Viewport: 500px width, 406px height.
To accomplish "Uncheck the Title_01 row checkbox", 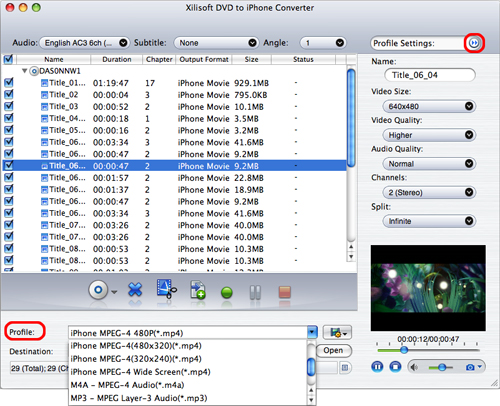I will tap(9, 82).
